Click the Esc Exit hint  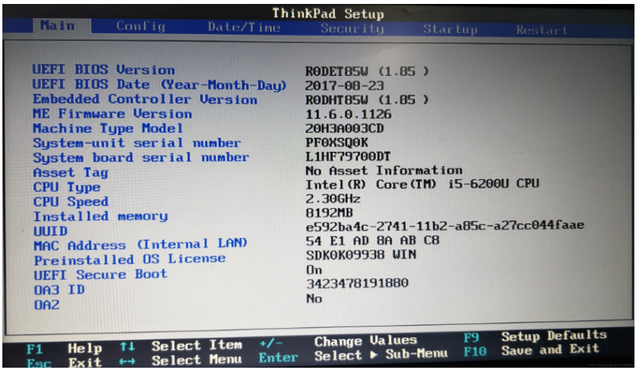coord(64,363)
